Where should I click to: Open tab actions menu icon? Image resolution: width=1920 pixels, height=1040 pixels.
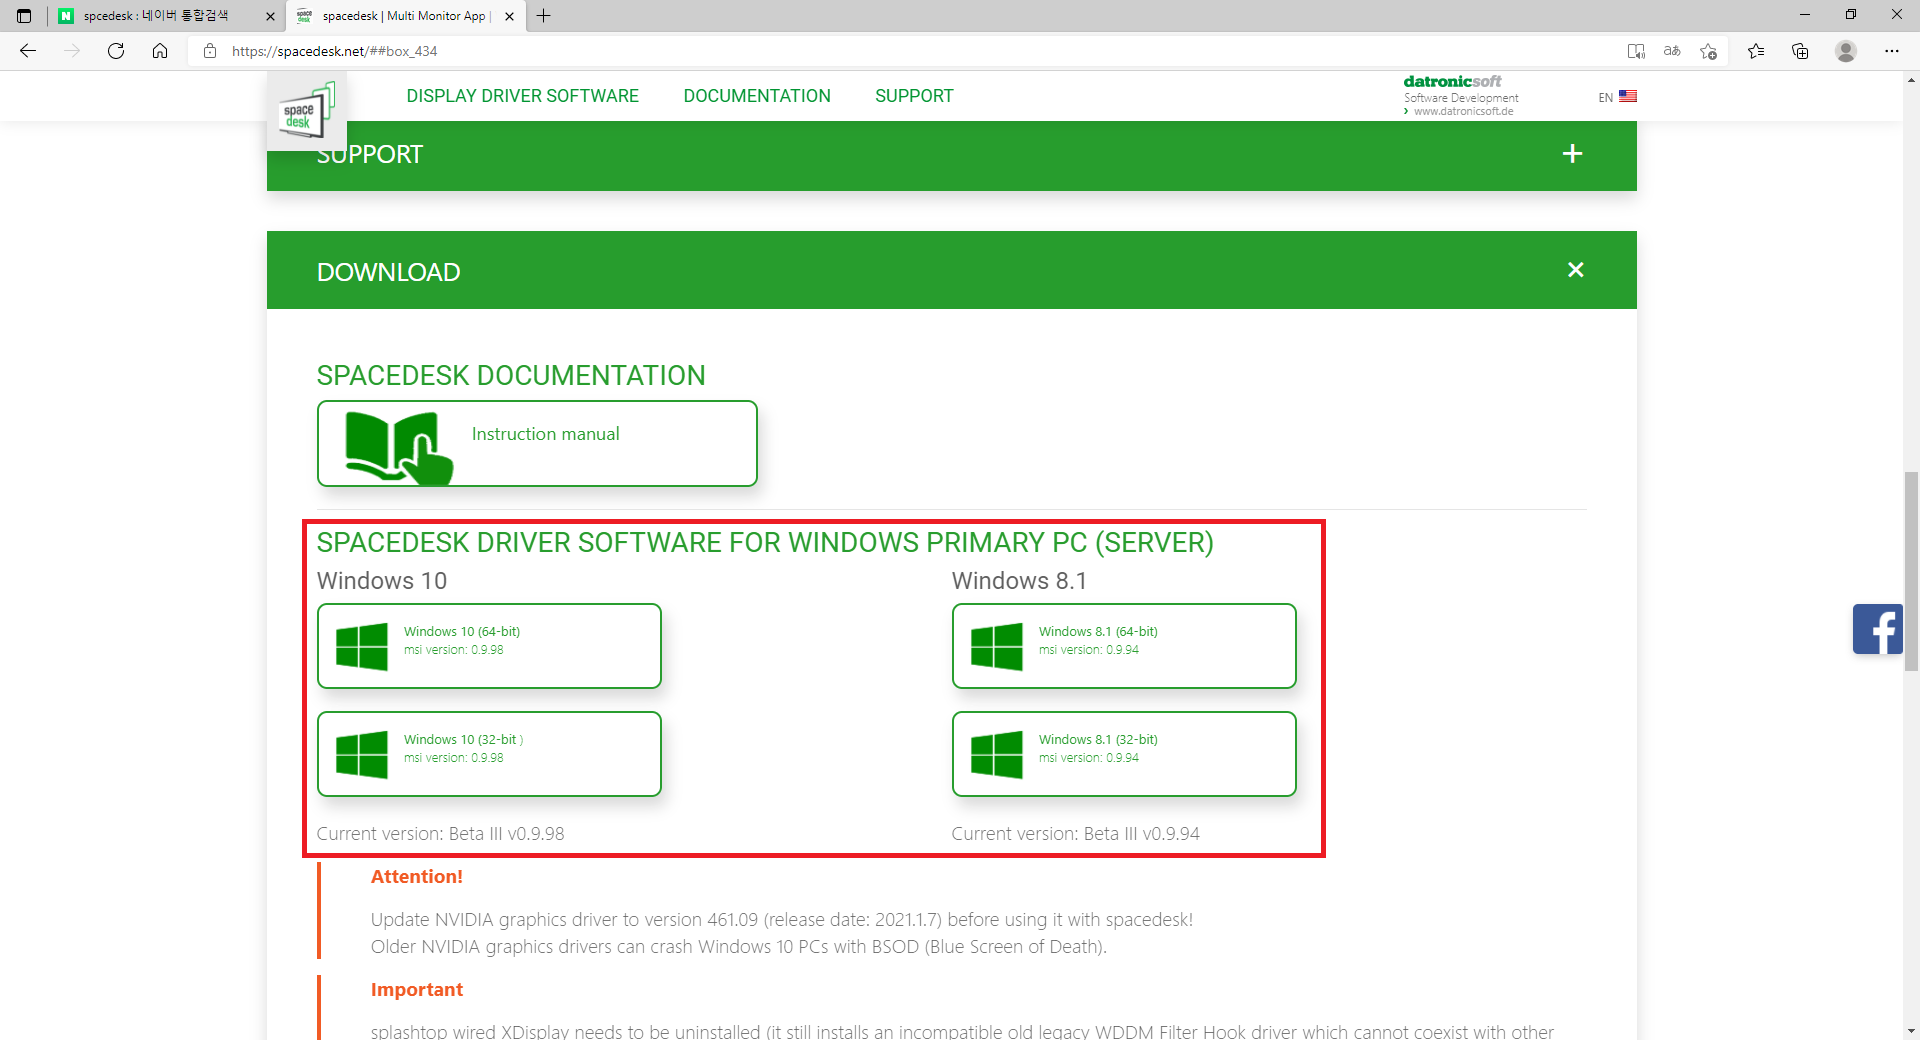(x=24, y=16)
